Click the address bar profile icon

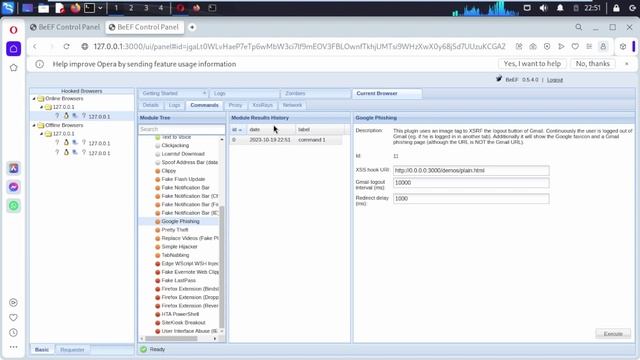click(x=603, y=47)
